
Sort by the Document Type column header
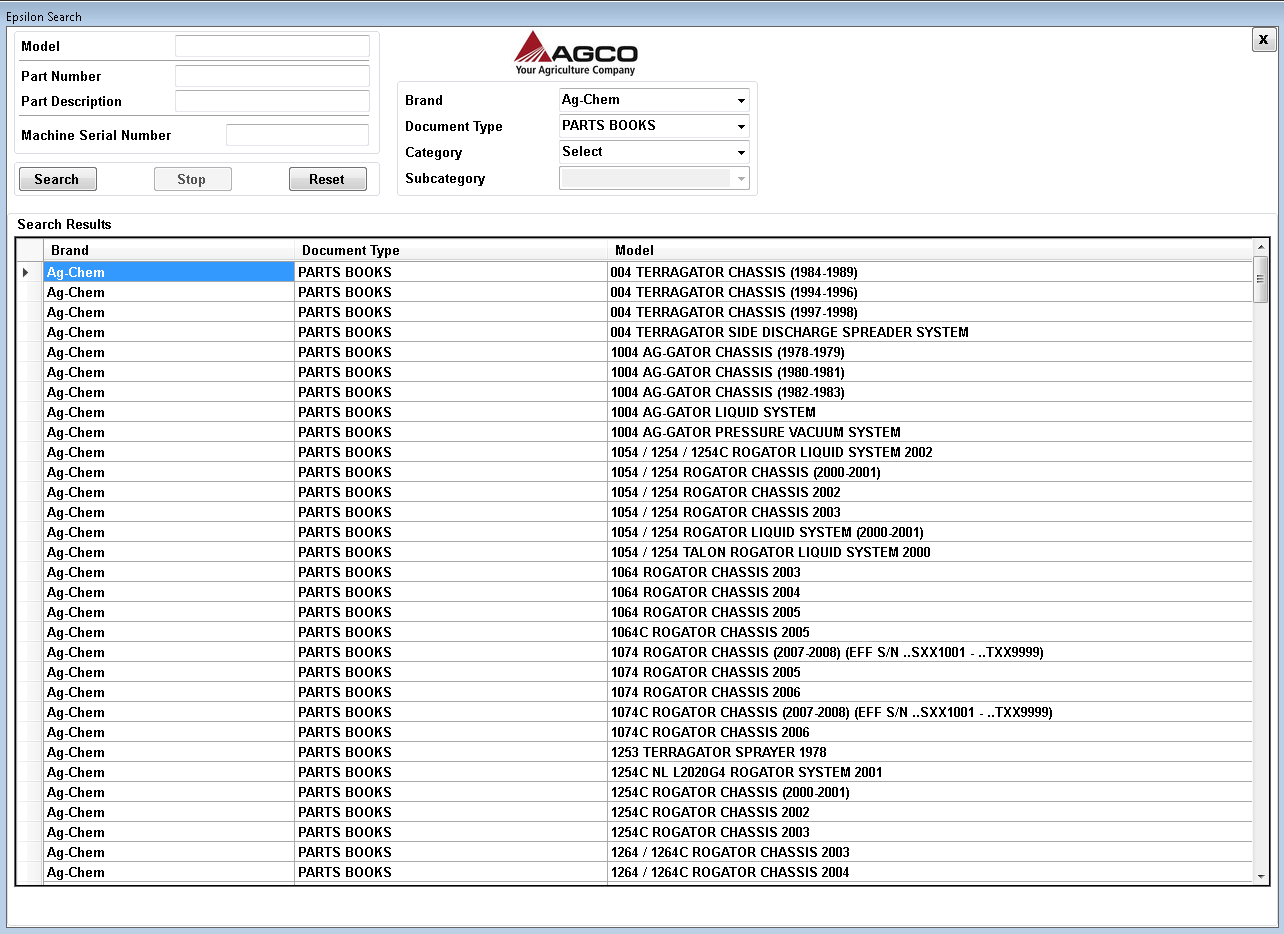click(x=451, y=250)
